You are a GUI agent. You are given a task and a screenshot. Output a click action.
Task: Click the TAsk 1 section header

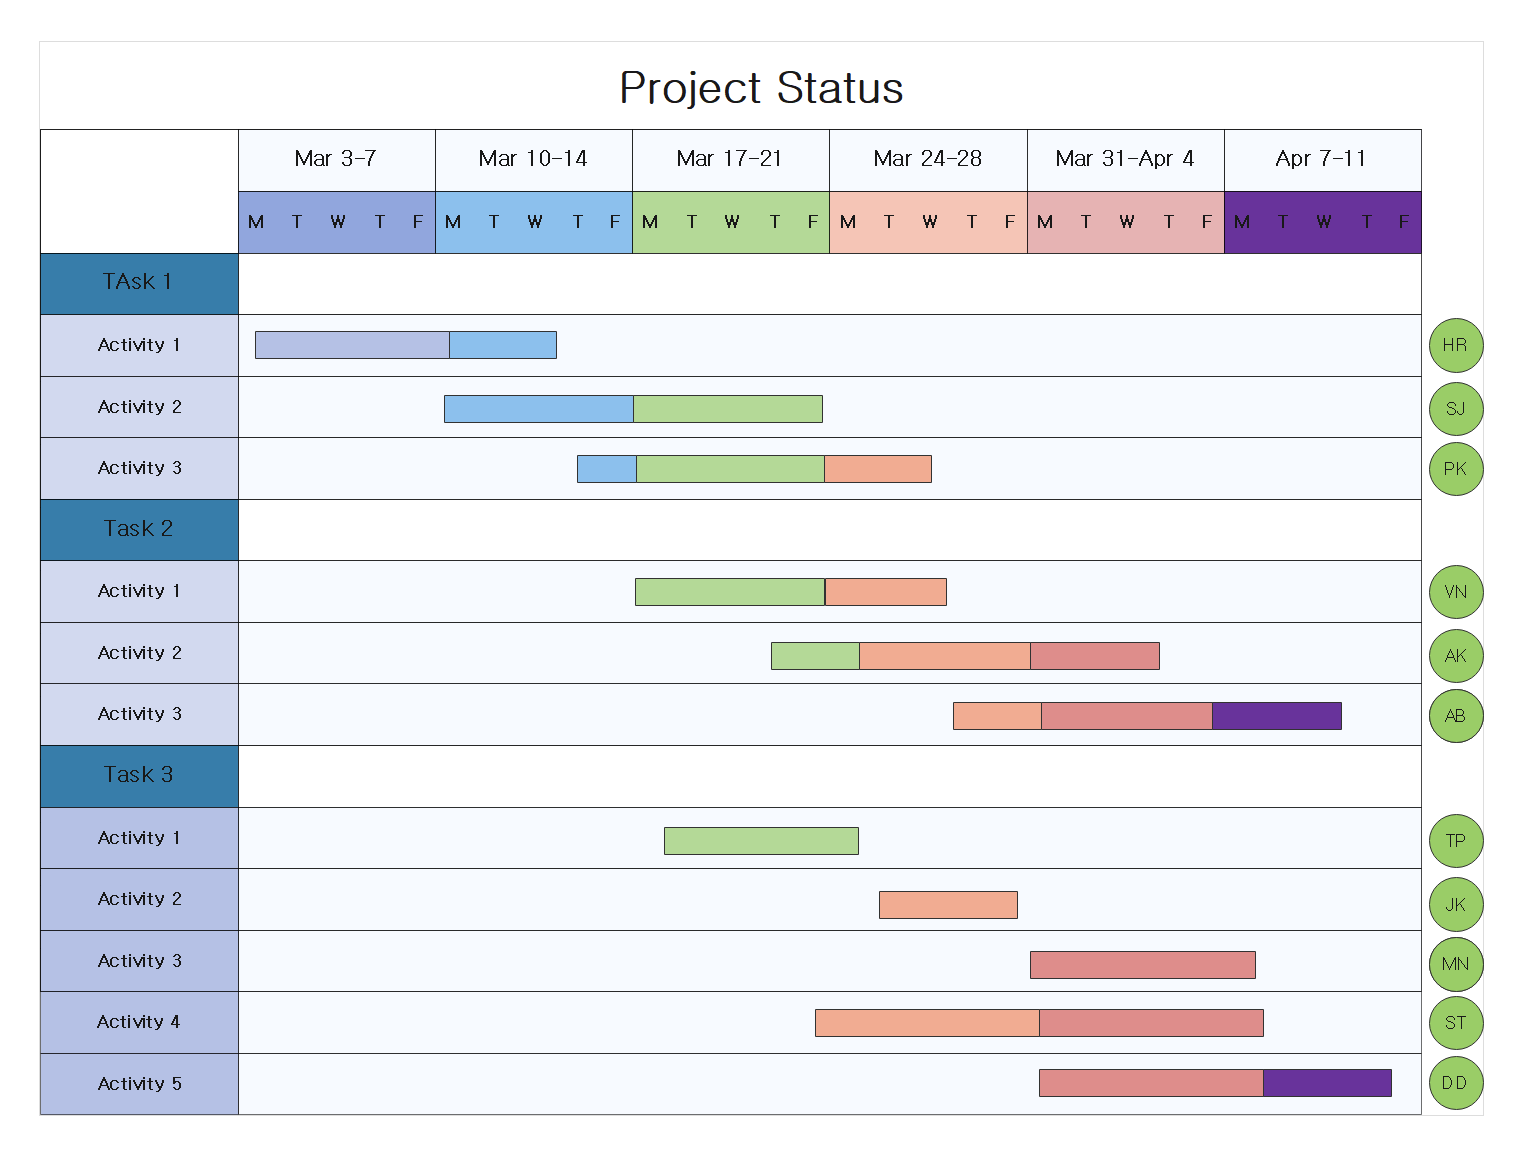click(139, 283)
